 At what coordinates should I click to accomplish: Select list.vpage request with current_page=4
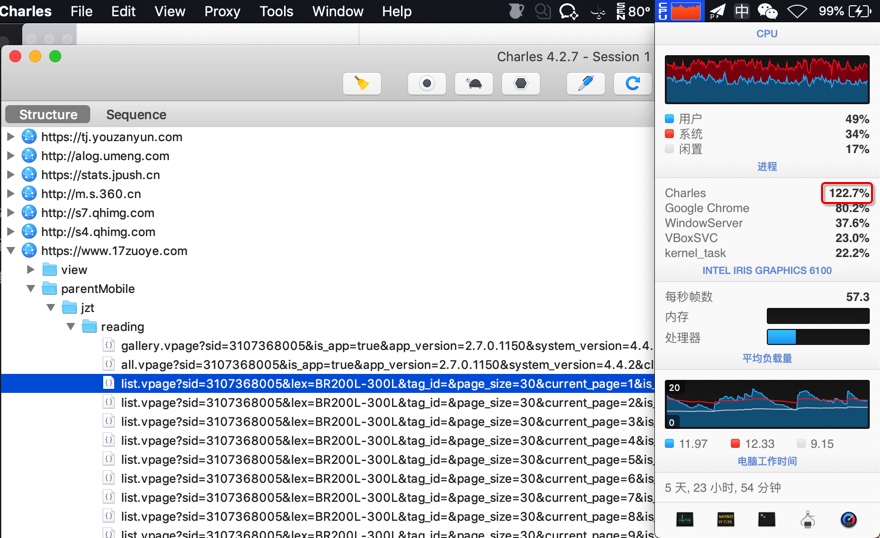tap(327, 440)
